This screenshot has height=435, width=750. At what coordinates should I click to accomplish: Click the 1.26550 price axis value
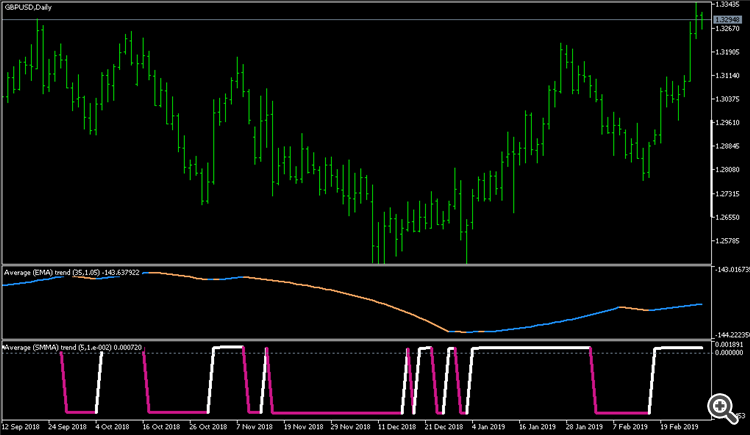(728, 217)
